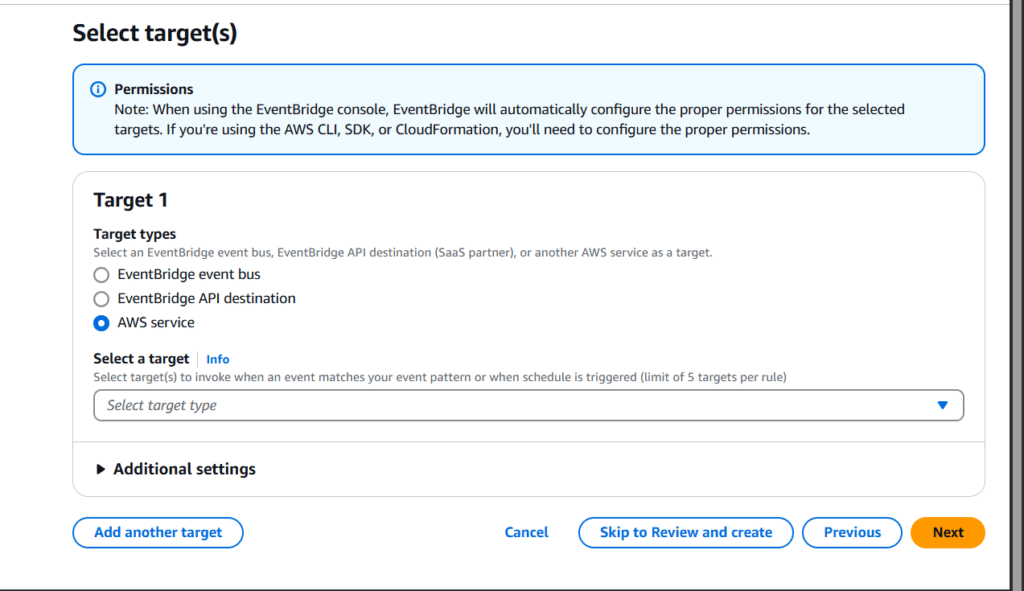
Task: Click the Cancel link
Action: click(x=526, y=532)
